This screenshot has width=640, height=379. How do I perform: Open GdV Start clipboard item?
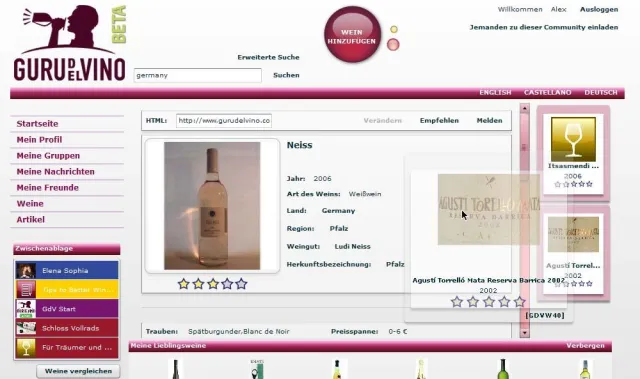(x=67, y=309)
